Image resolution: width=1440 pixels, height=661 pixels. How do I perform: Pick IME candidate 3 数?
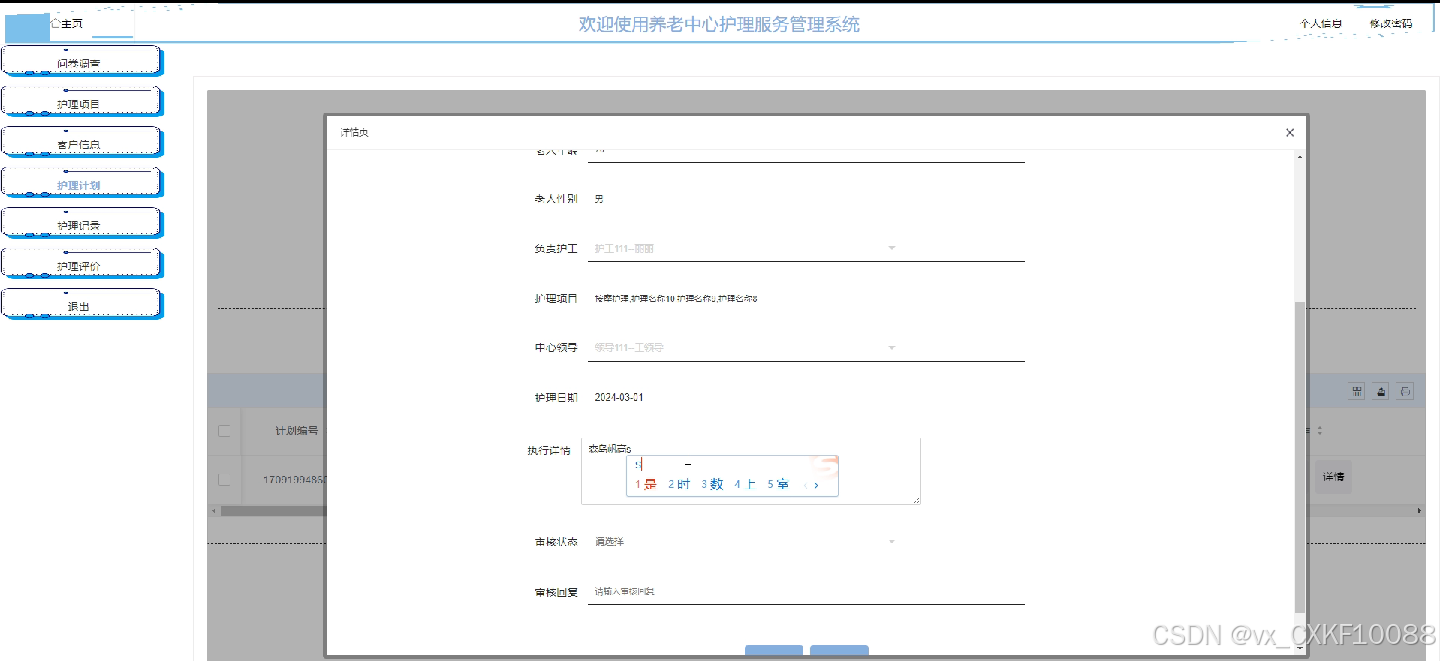[x=712, y=484]
